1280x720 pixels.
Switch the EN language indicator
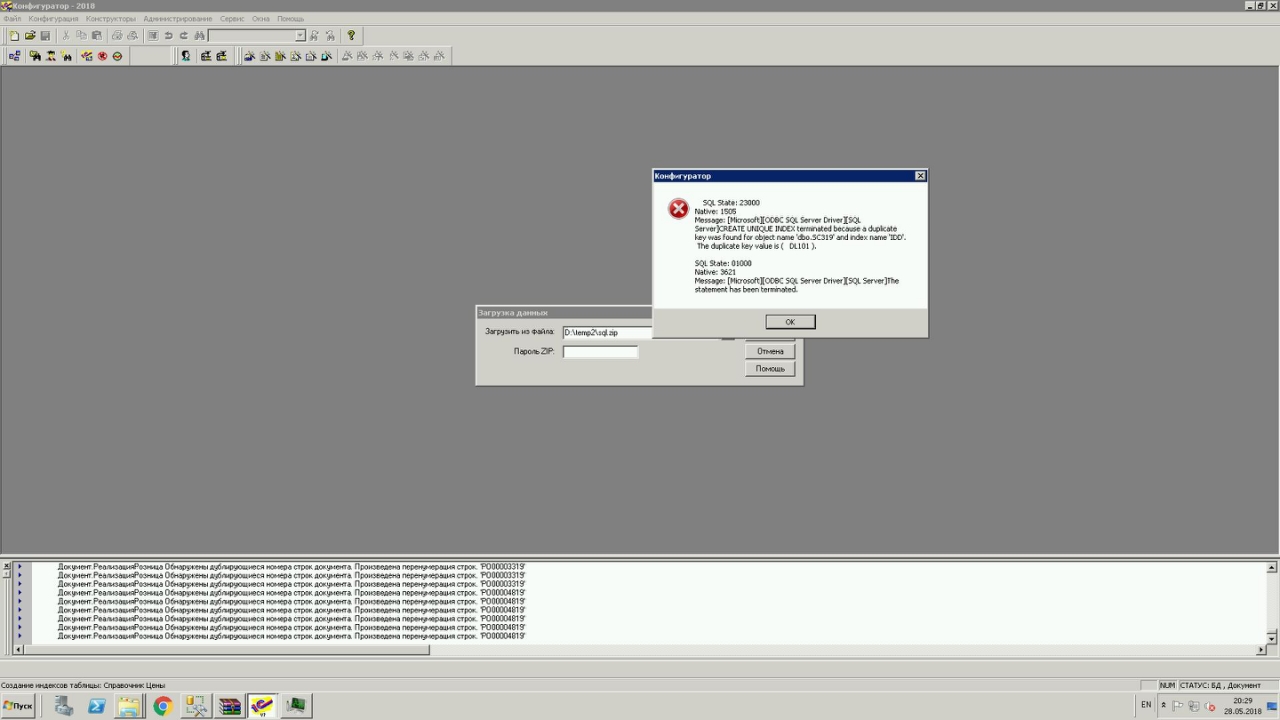click(1146, 705)
